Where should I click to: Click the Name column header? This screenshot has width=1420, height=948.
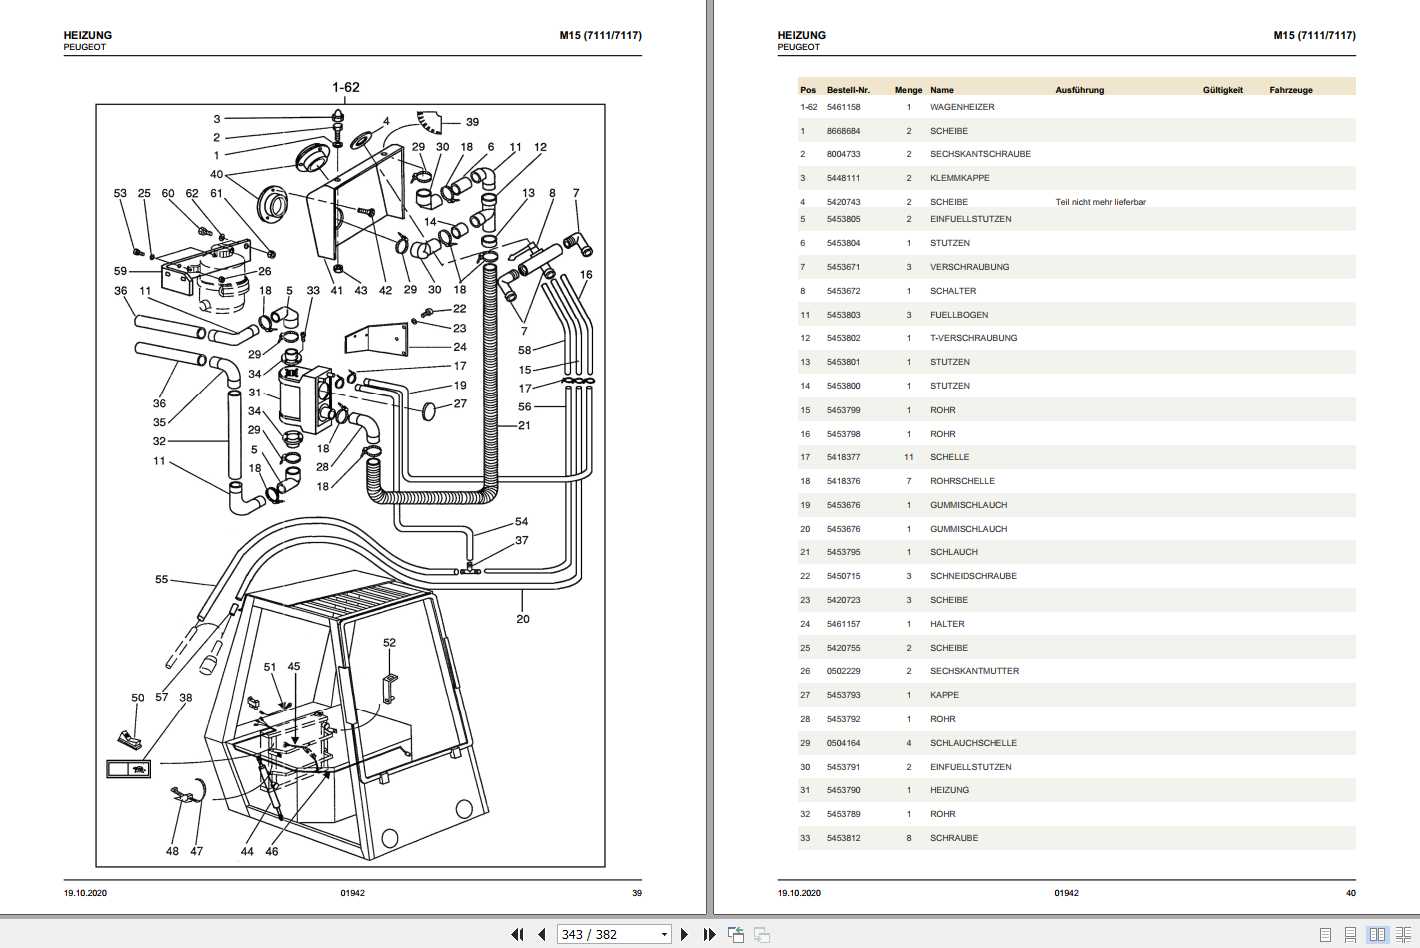tap(941, 90)
